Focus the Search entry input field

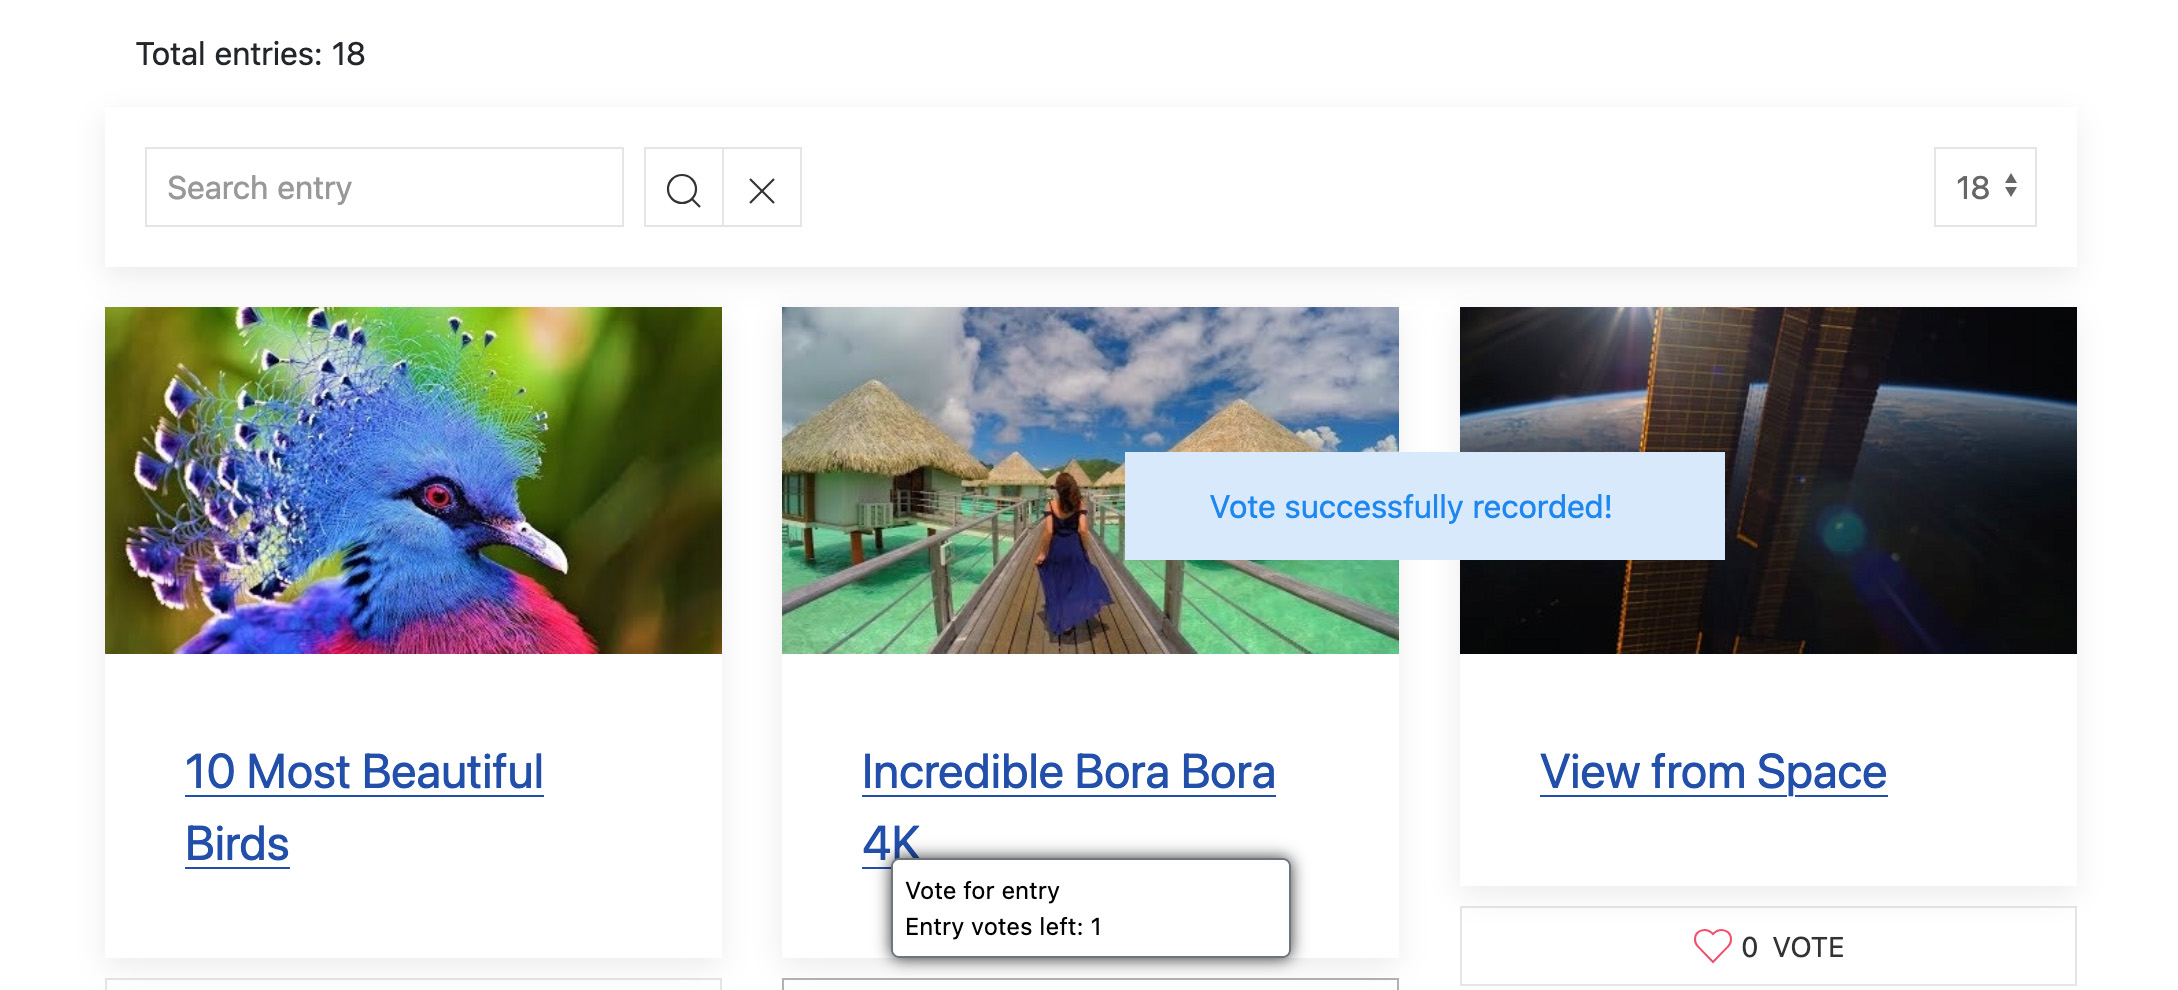[x=384, y=187]
